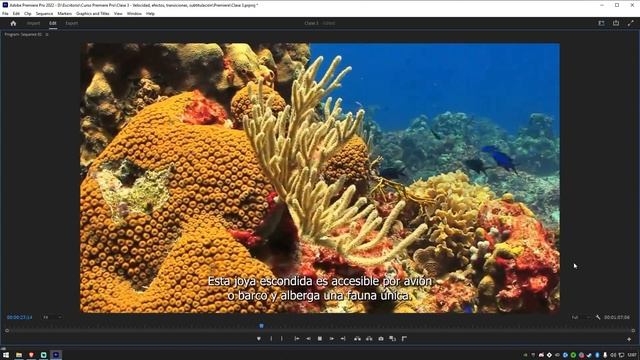Screen dimensions: 640x360
Task: Open Brave browser from the taskbar
Action: coord(31,355)
